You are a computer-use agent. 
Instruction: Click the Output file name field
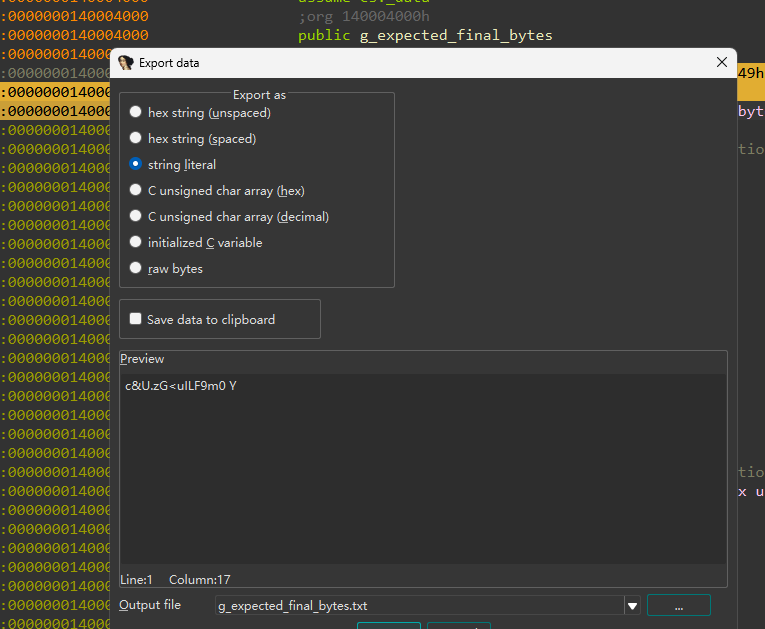pos(420,606)
